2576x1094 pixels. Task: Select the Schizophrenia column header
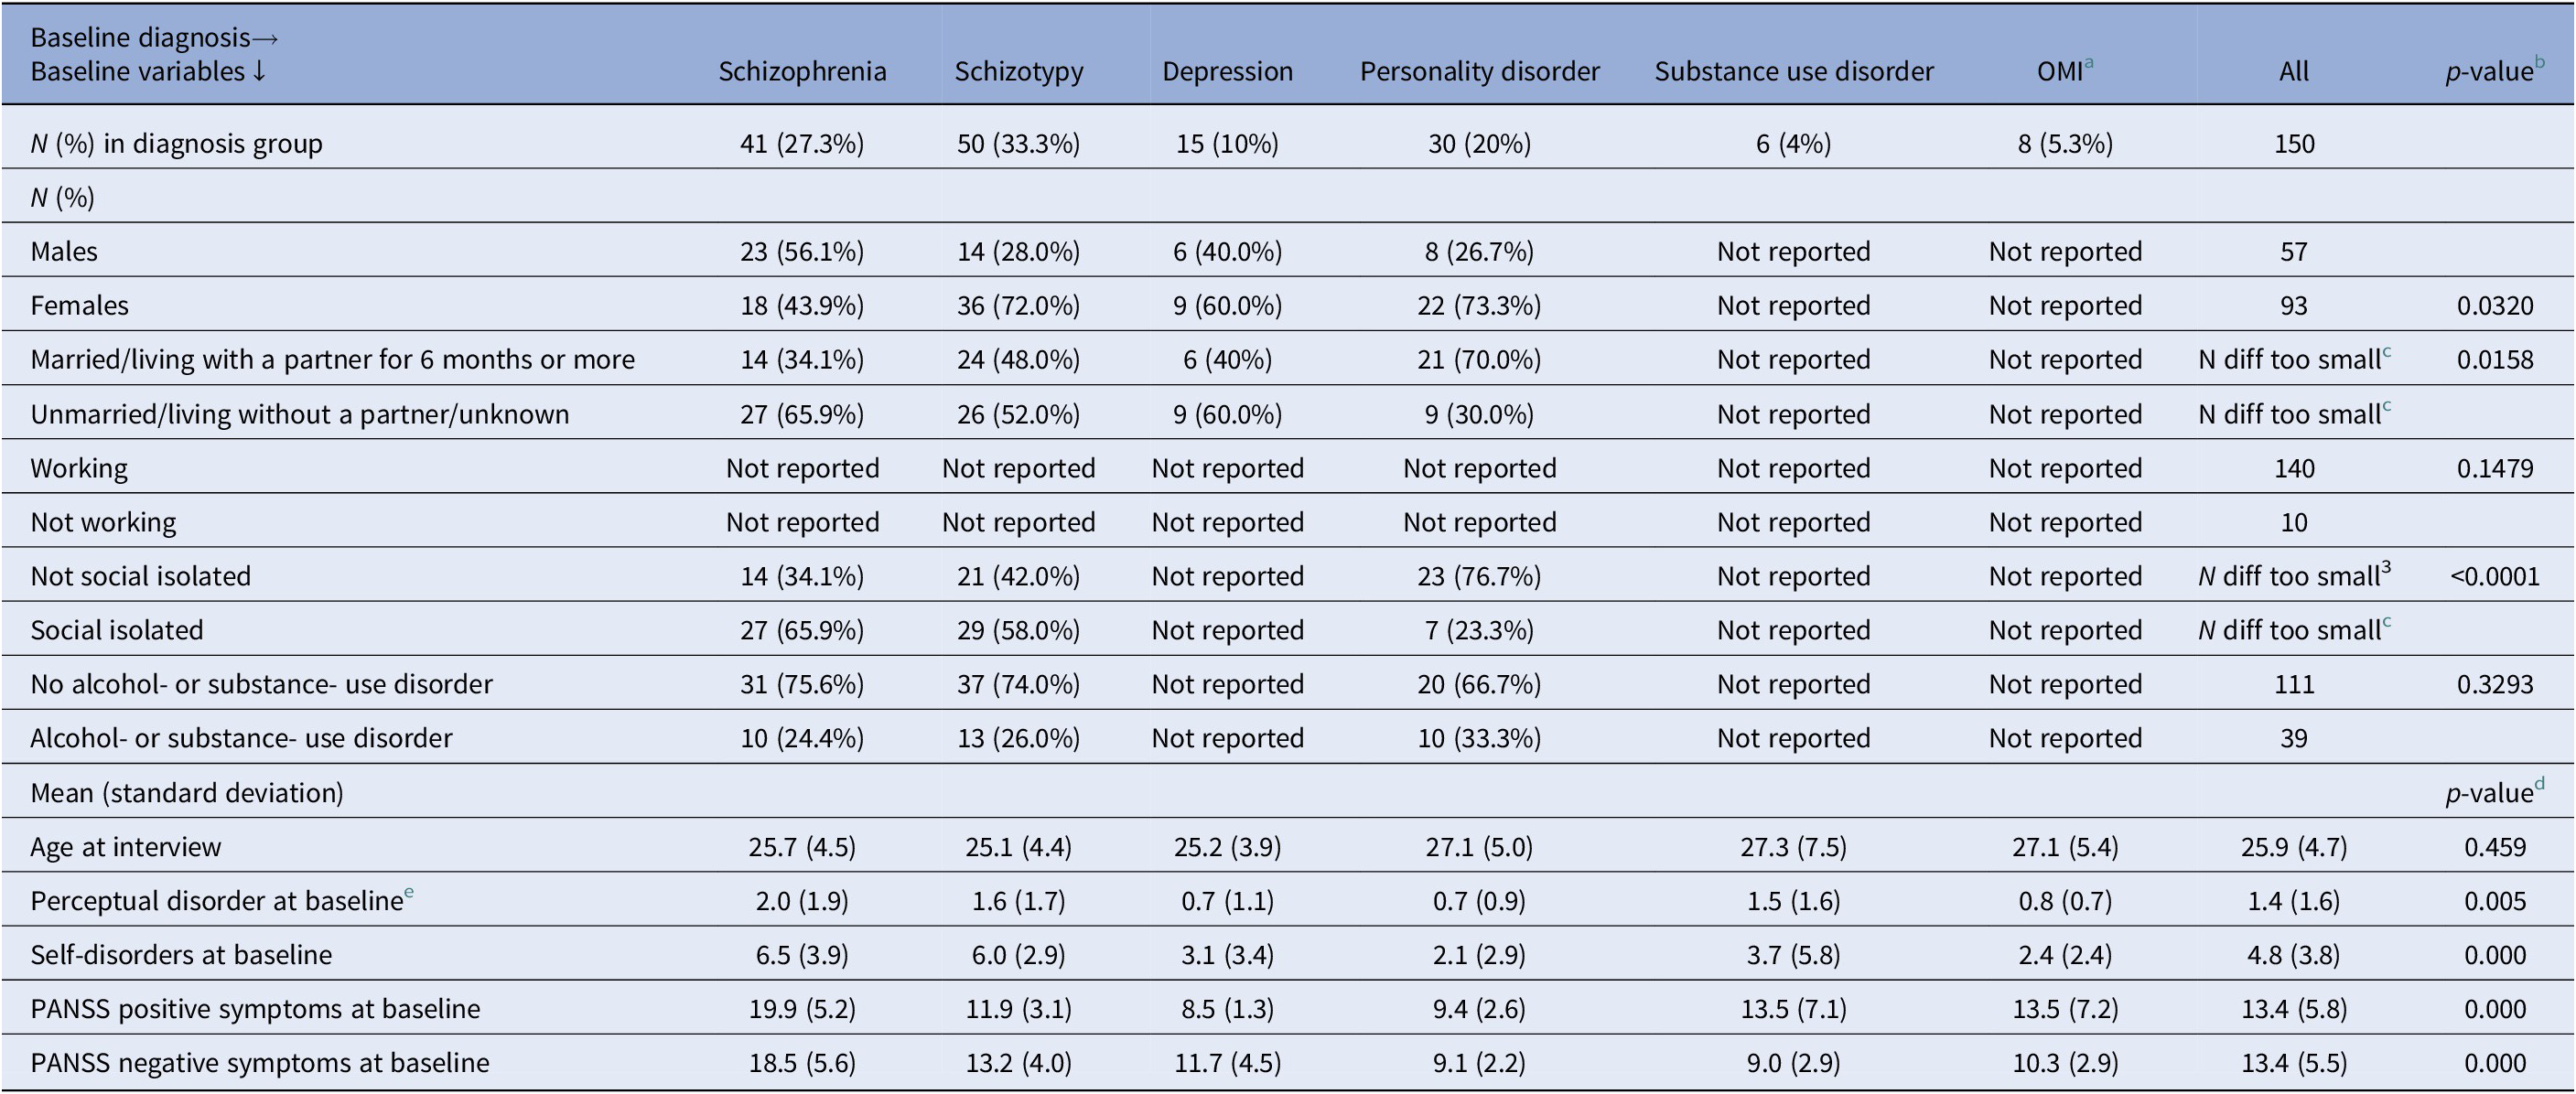coord(802,72)
